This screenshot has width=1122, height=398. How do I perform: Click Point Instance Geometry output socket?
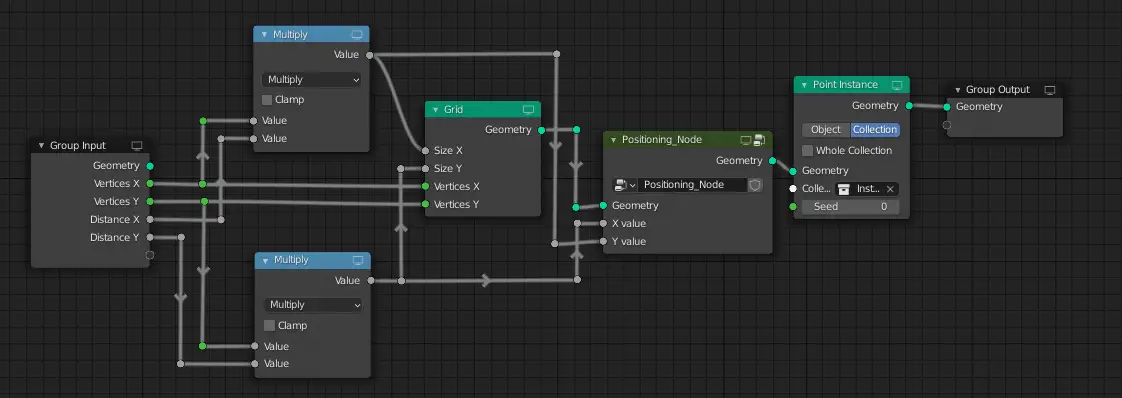(x=909, y=105)
